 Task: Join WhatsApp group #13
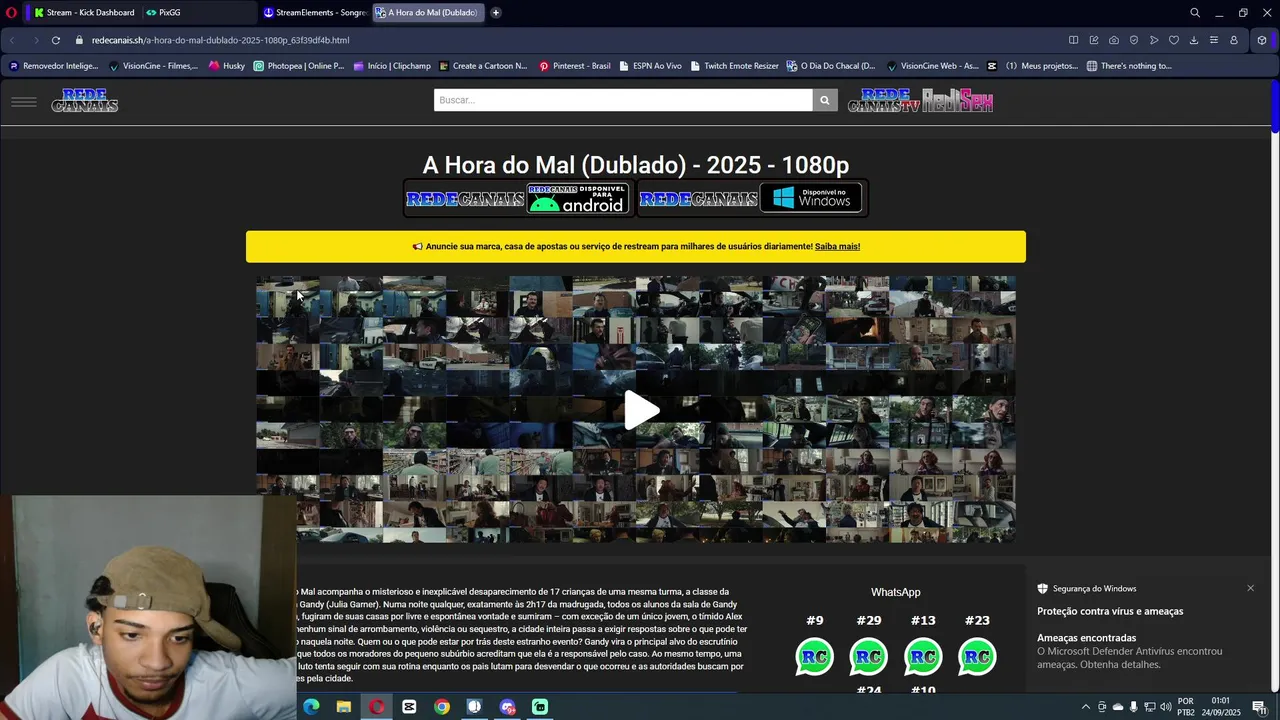tap(922, 657)
